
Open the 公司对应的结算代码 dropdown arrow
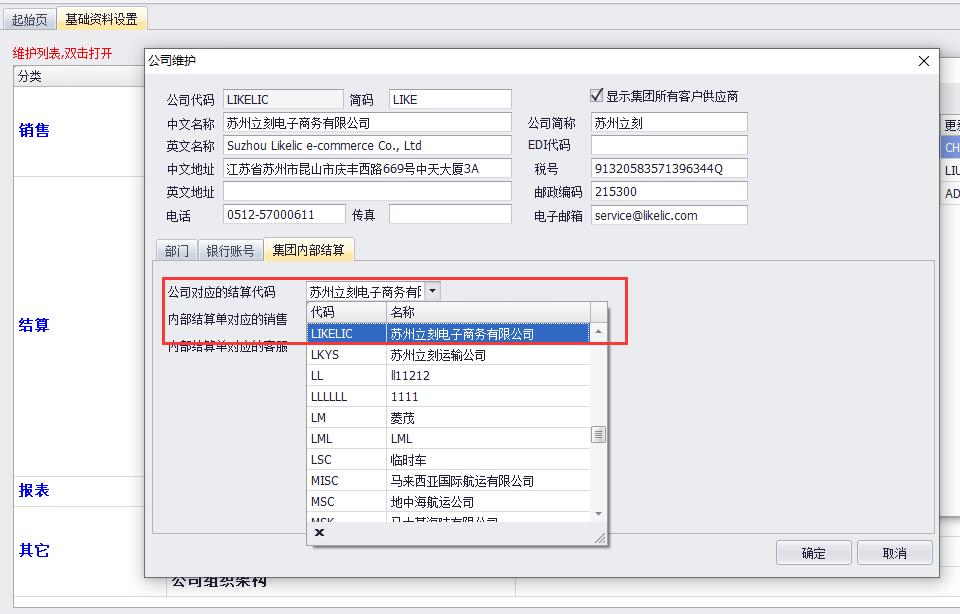point(432,292)
